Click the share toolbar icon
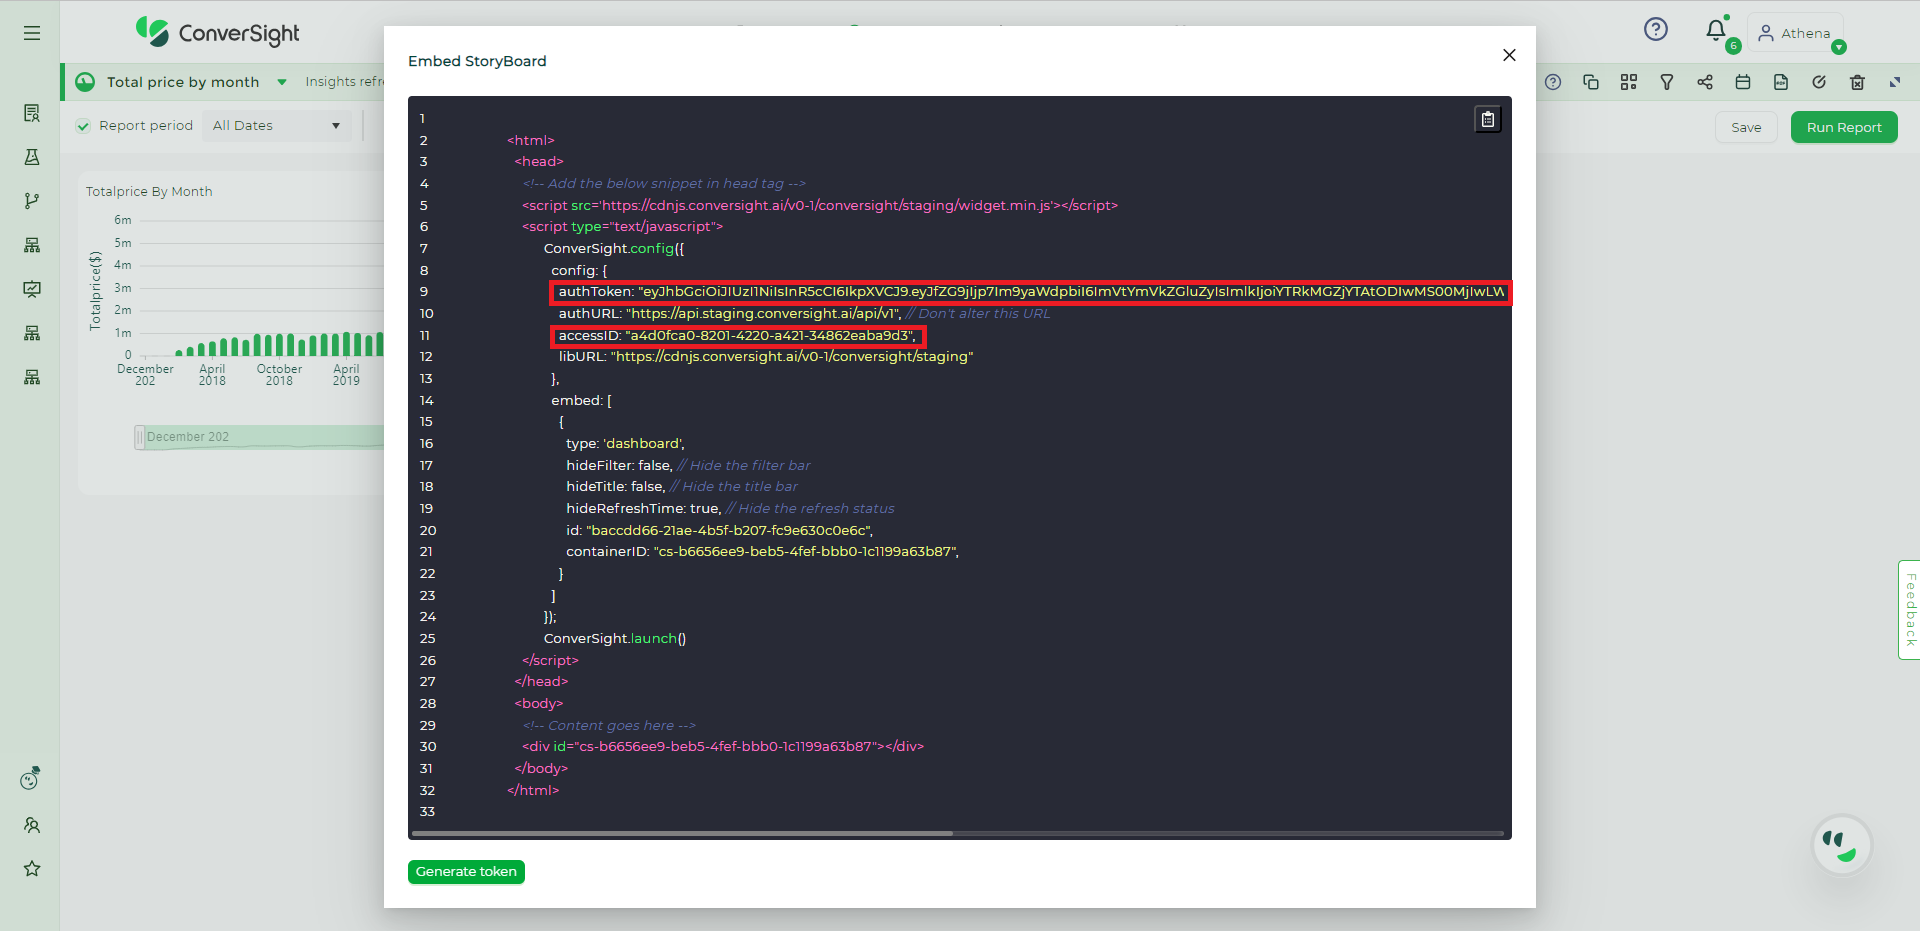 click(1705, 82)
